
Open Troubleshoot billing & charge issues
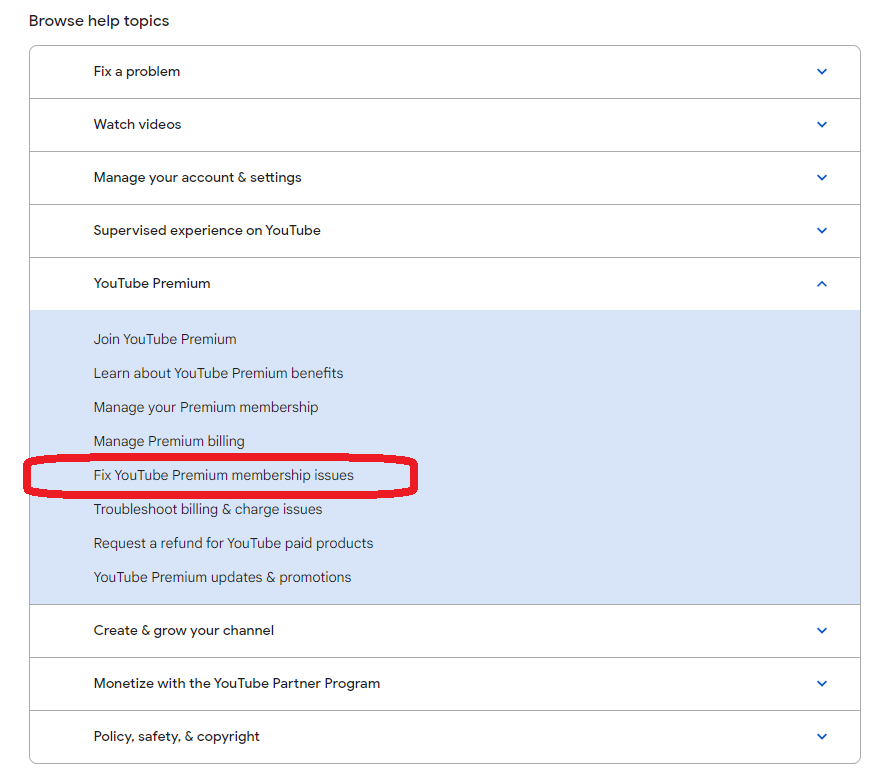click(208, 510)
